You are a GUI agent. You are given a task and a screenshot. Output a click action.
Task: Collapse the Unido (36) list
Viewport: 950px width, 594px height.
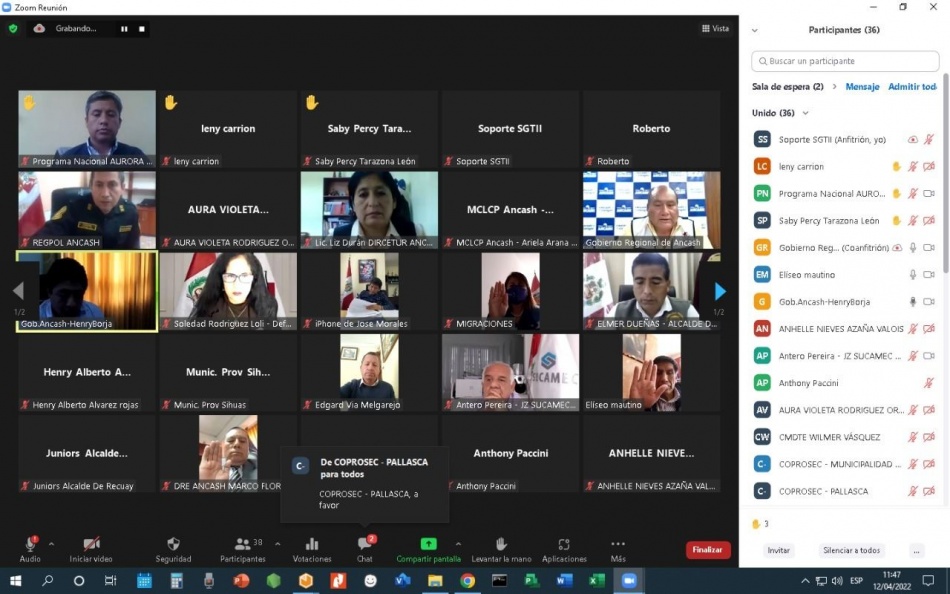point(806,113)
